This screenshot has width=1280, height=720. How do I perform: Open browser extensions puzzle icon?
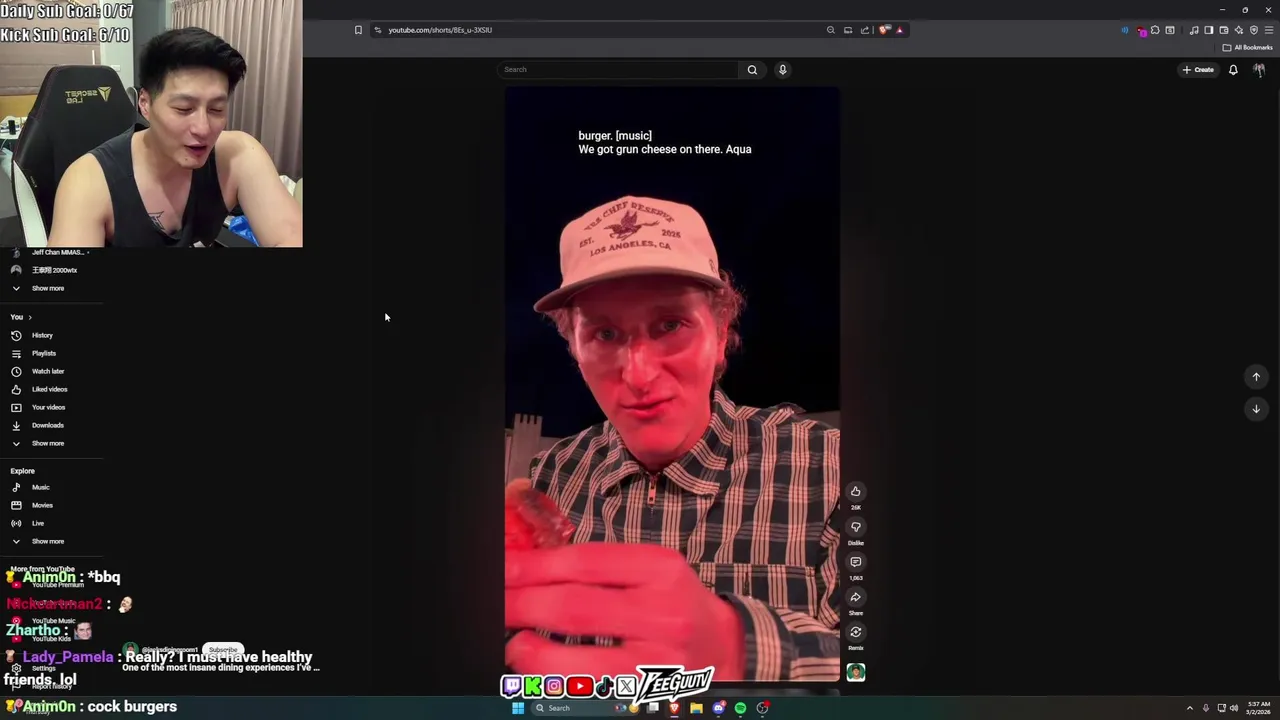(x=1155, y=30)
